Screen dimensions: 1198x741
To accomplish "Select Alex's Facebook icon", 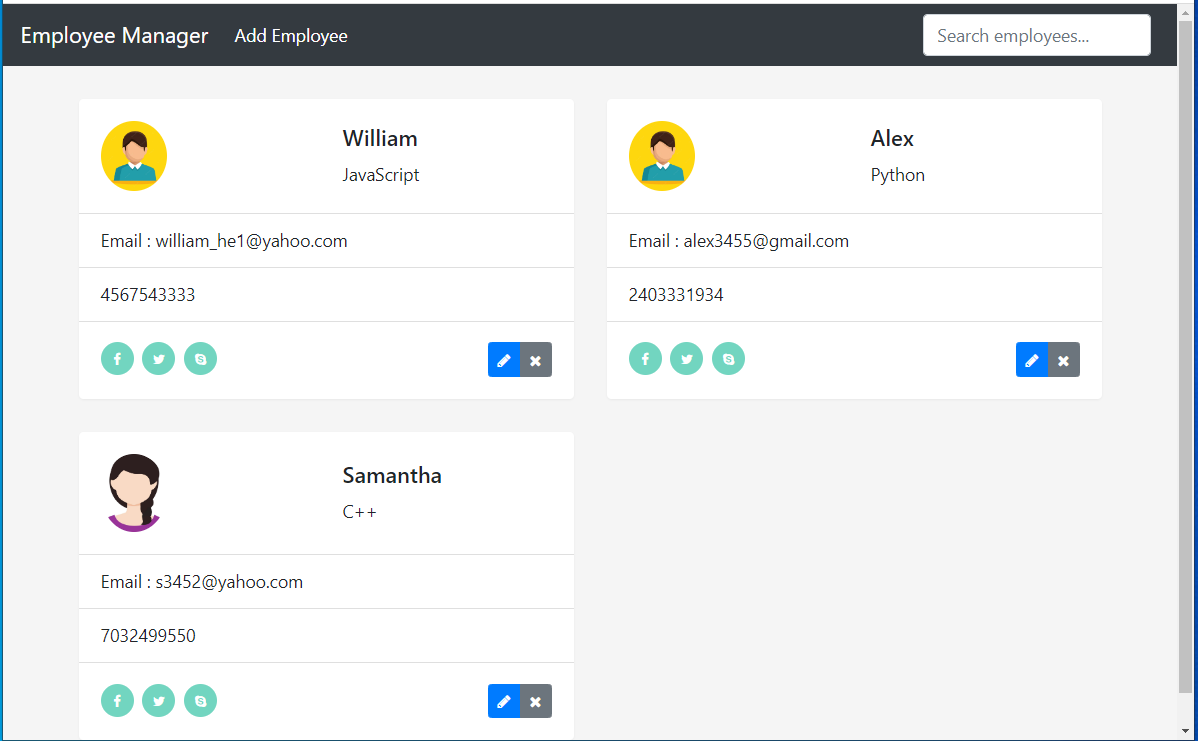I will coord(645,358).
